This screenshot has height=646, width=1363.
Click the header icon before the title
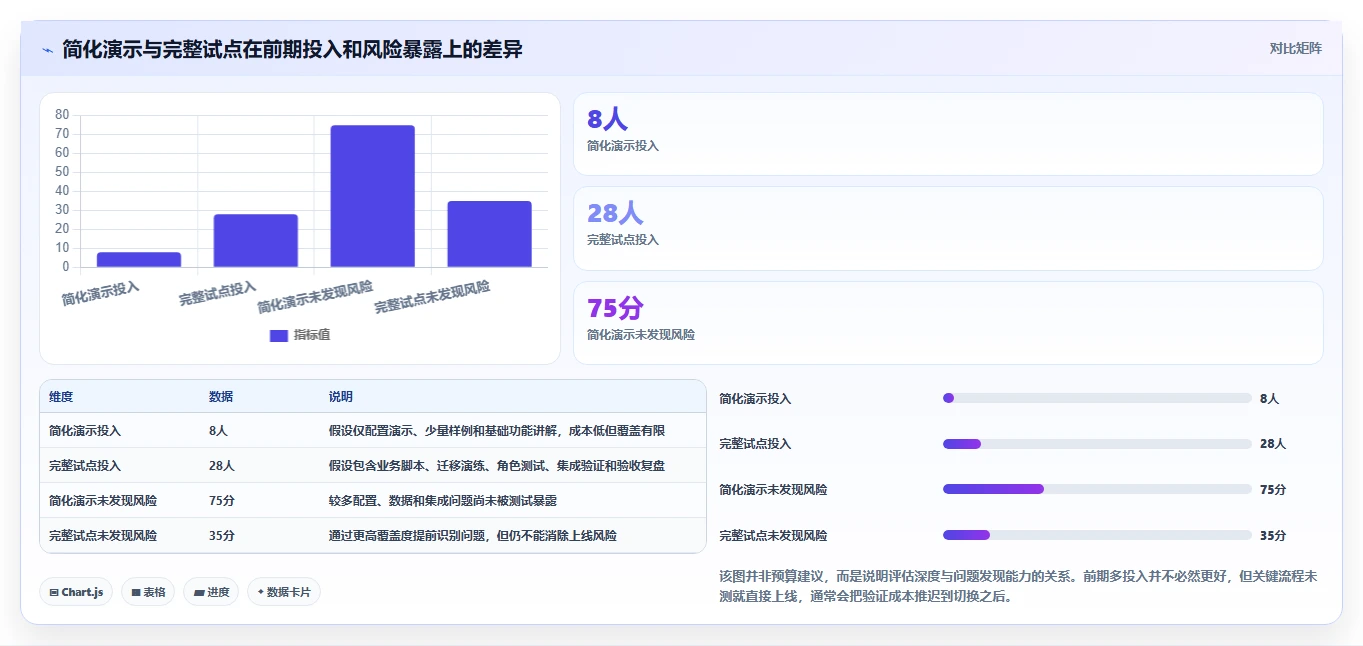(47, 49)
